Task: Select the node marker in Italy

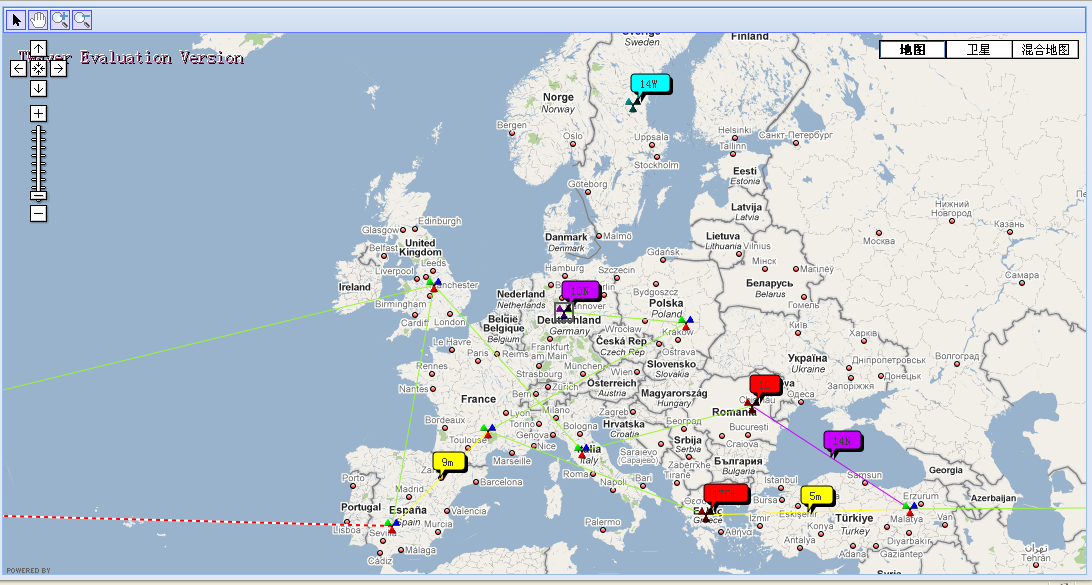Action: 582,451
